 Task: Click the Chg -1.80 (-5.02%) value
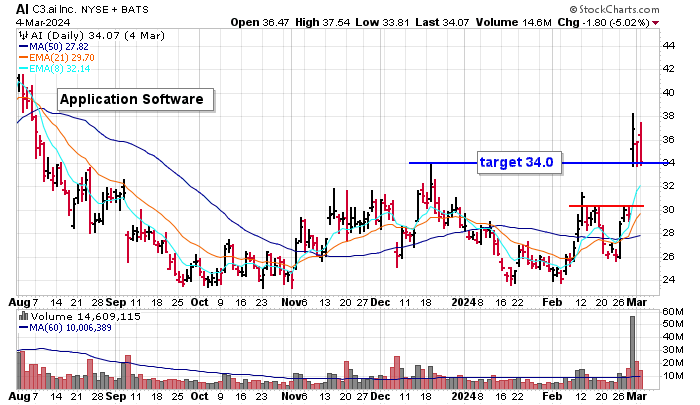click(x=603, y=22)
